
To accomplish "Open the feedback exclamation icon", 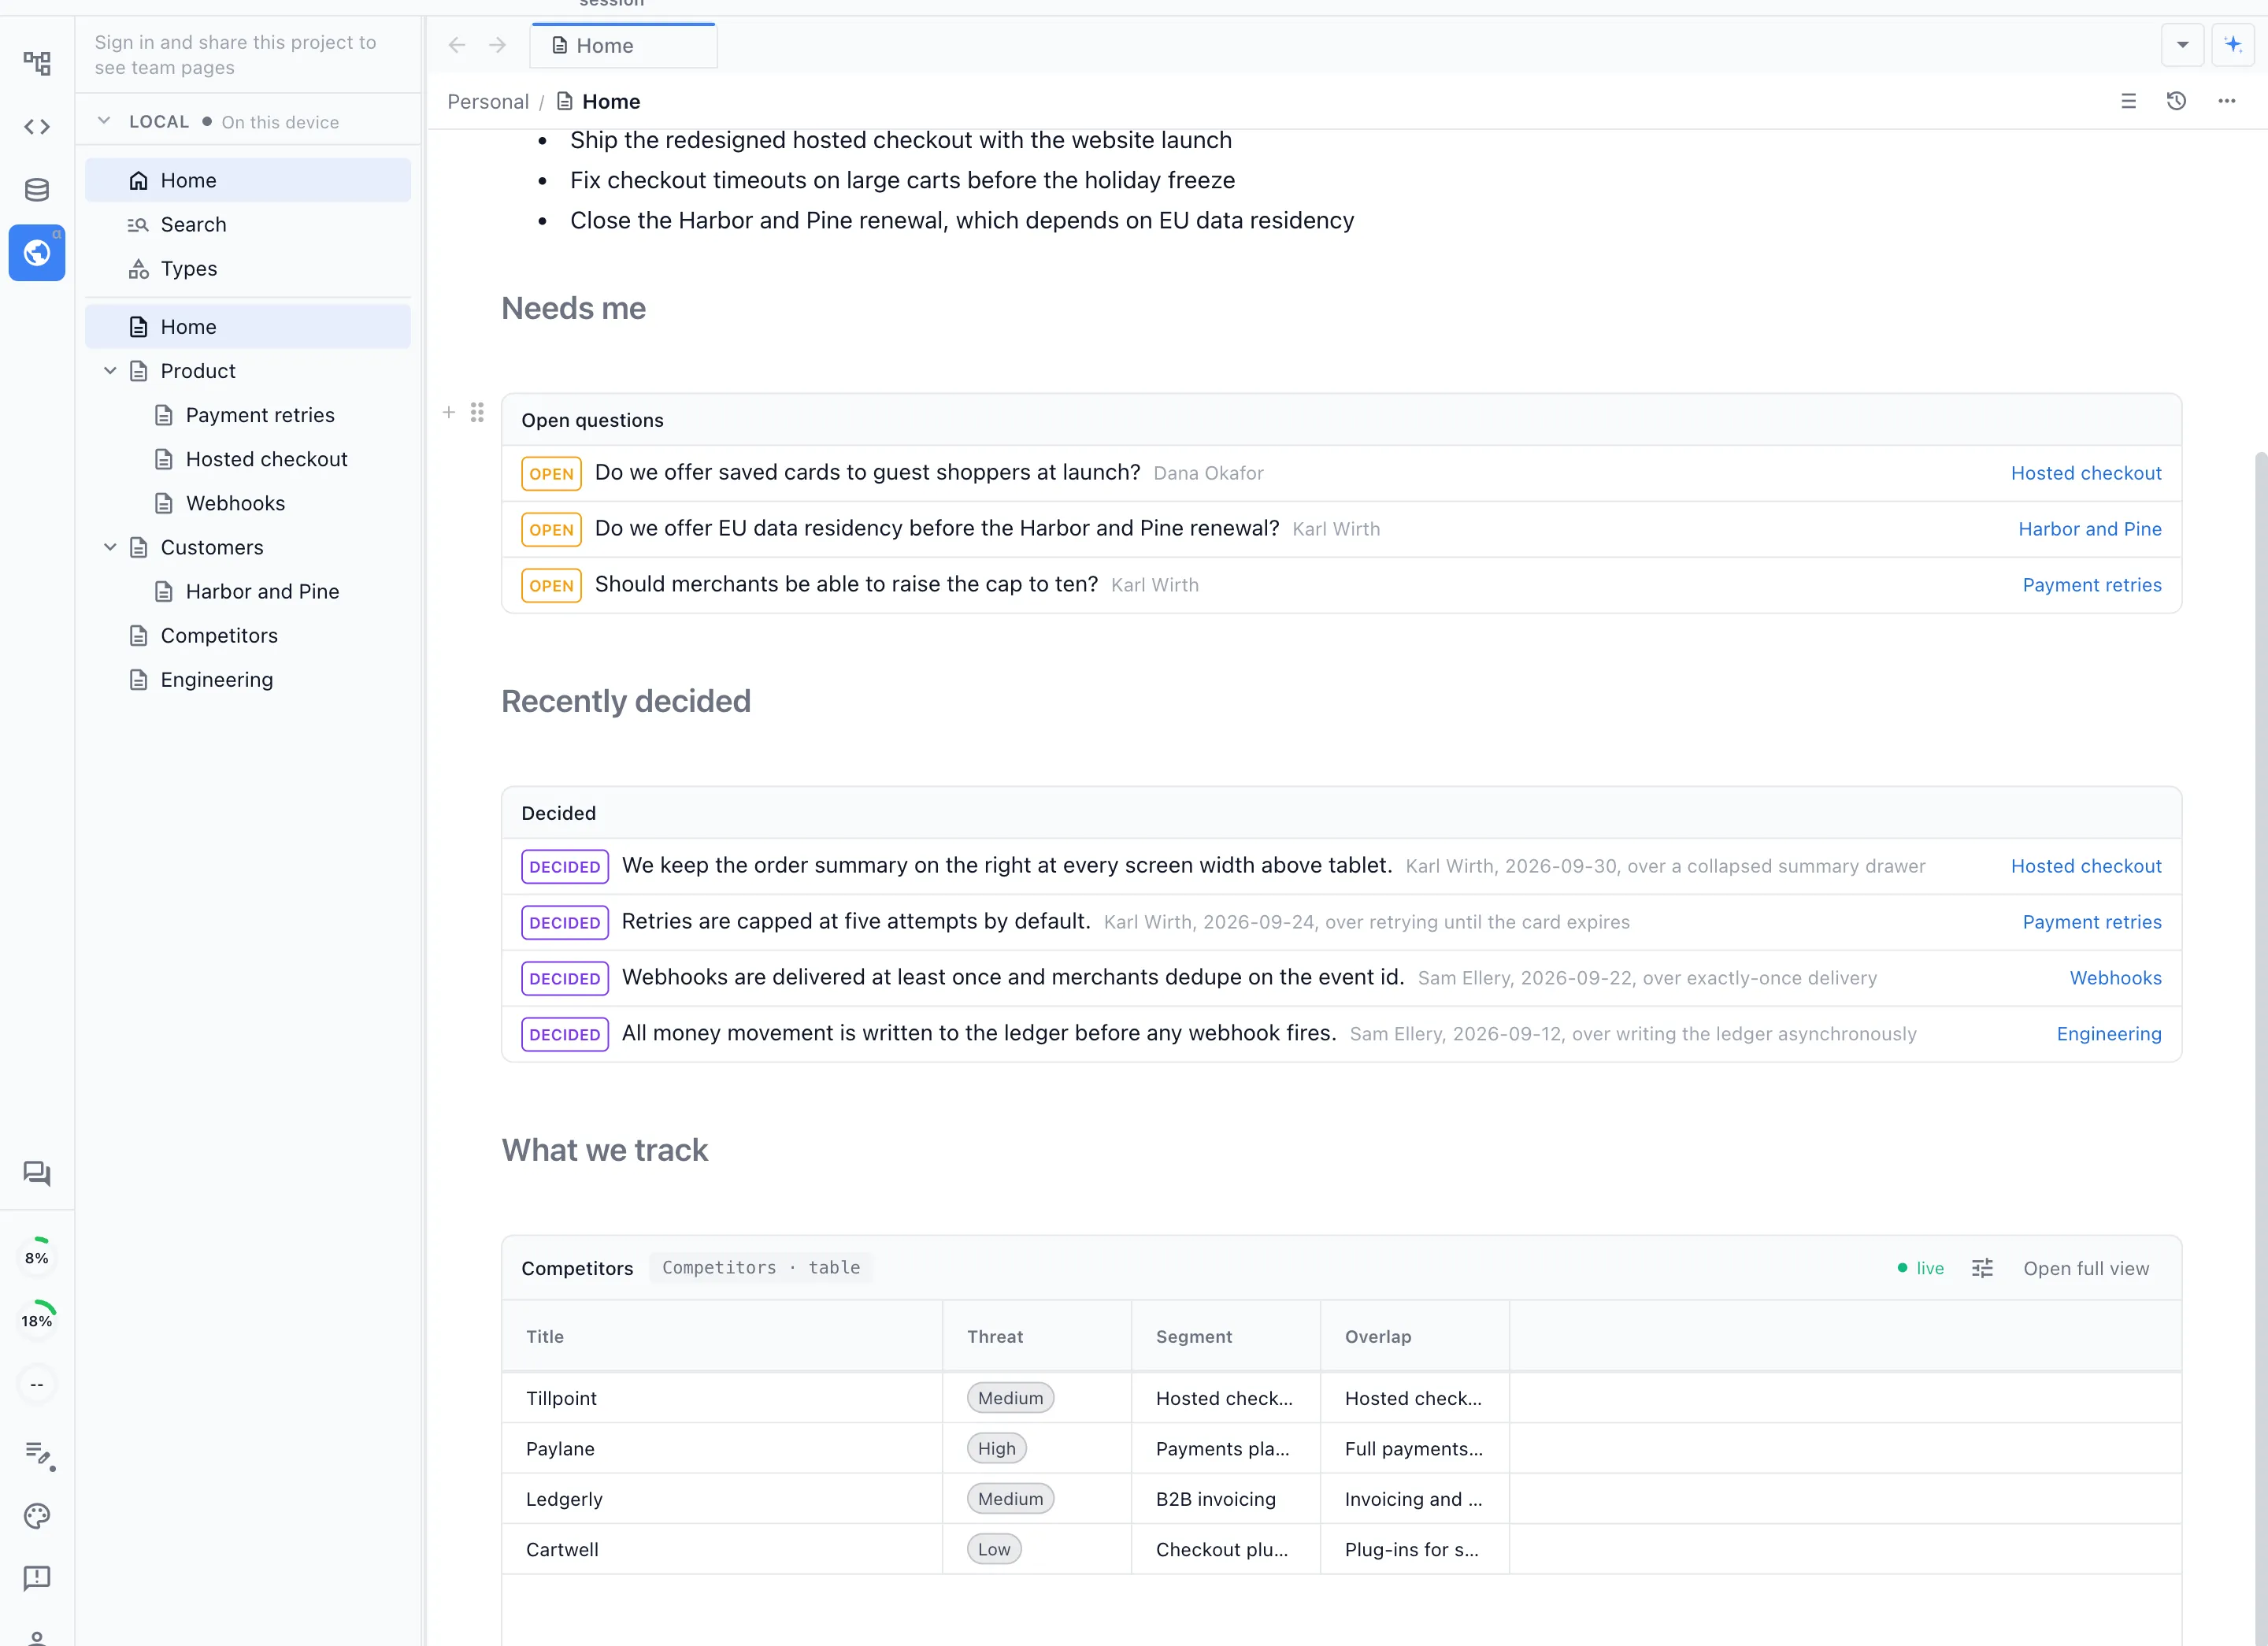I will click(37, 1578).
